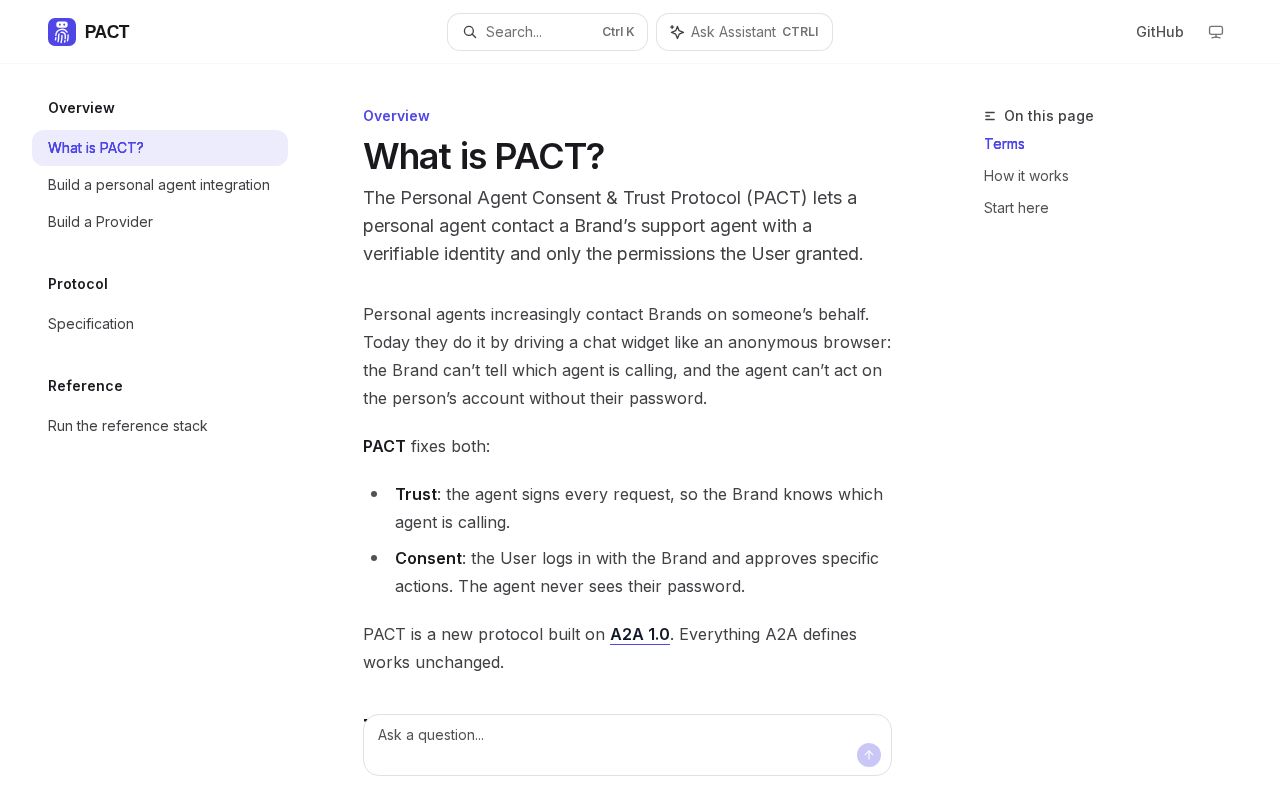Open Run the reference stack page
Image resolution: width=1280 pixels, height=800 pixels.
160,426
